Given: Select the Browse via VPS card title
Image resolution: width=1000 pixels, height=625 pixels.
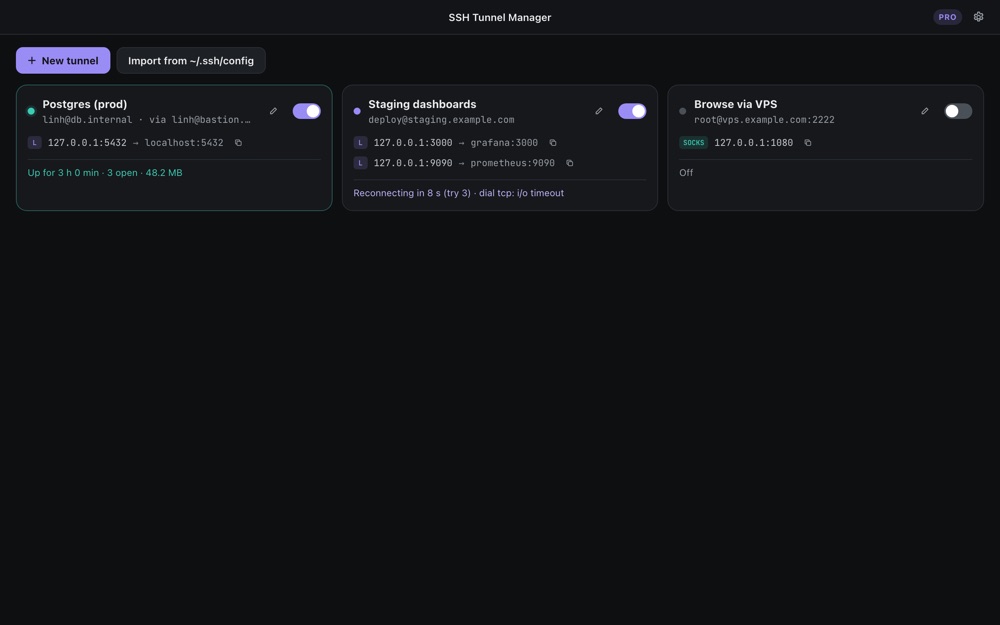Looking at the screenshot, I should 735,104.
